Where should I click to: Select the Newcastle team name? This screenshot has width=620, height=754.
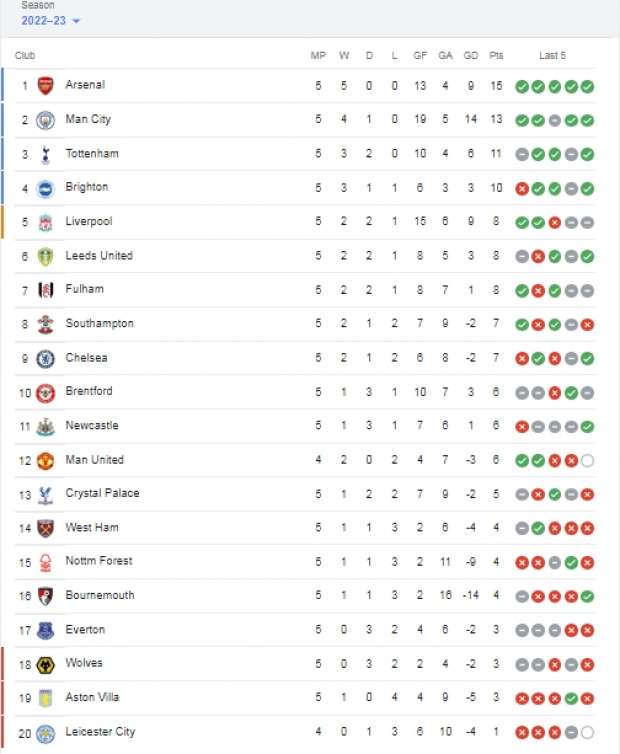(x=92, y=426)
